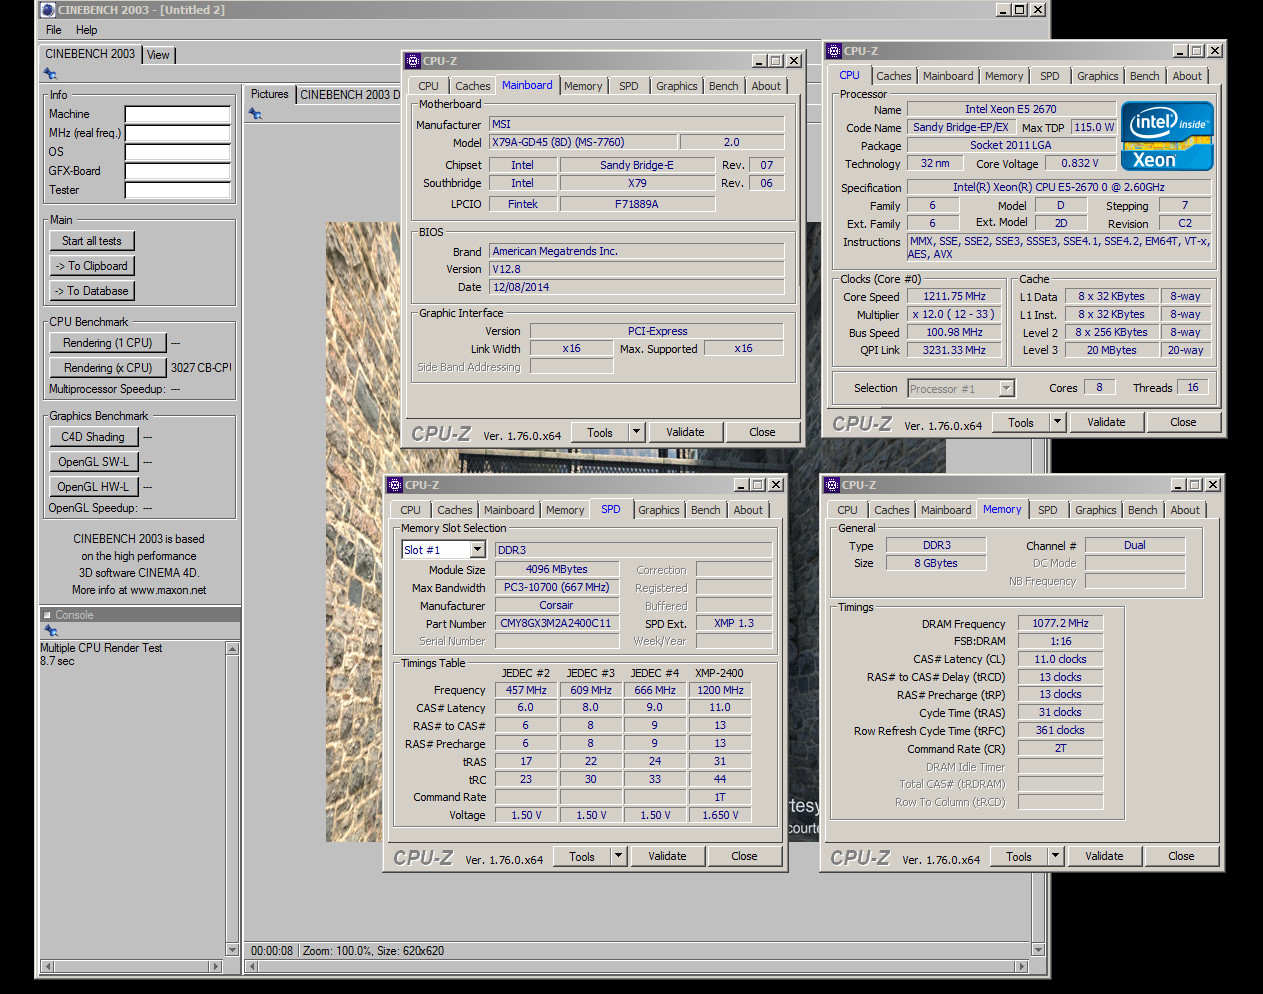Click the Intel Xeon E5 2670 name field
The width and height of the screenshot is (1263, 994).
tap(1011, 109)
